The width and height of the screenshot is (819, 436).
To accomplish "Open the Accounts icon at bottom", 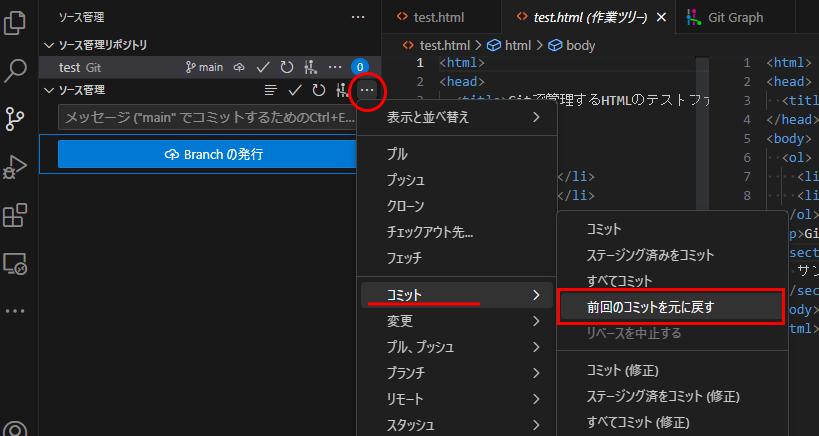I will point(15,429).
